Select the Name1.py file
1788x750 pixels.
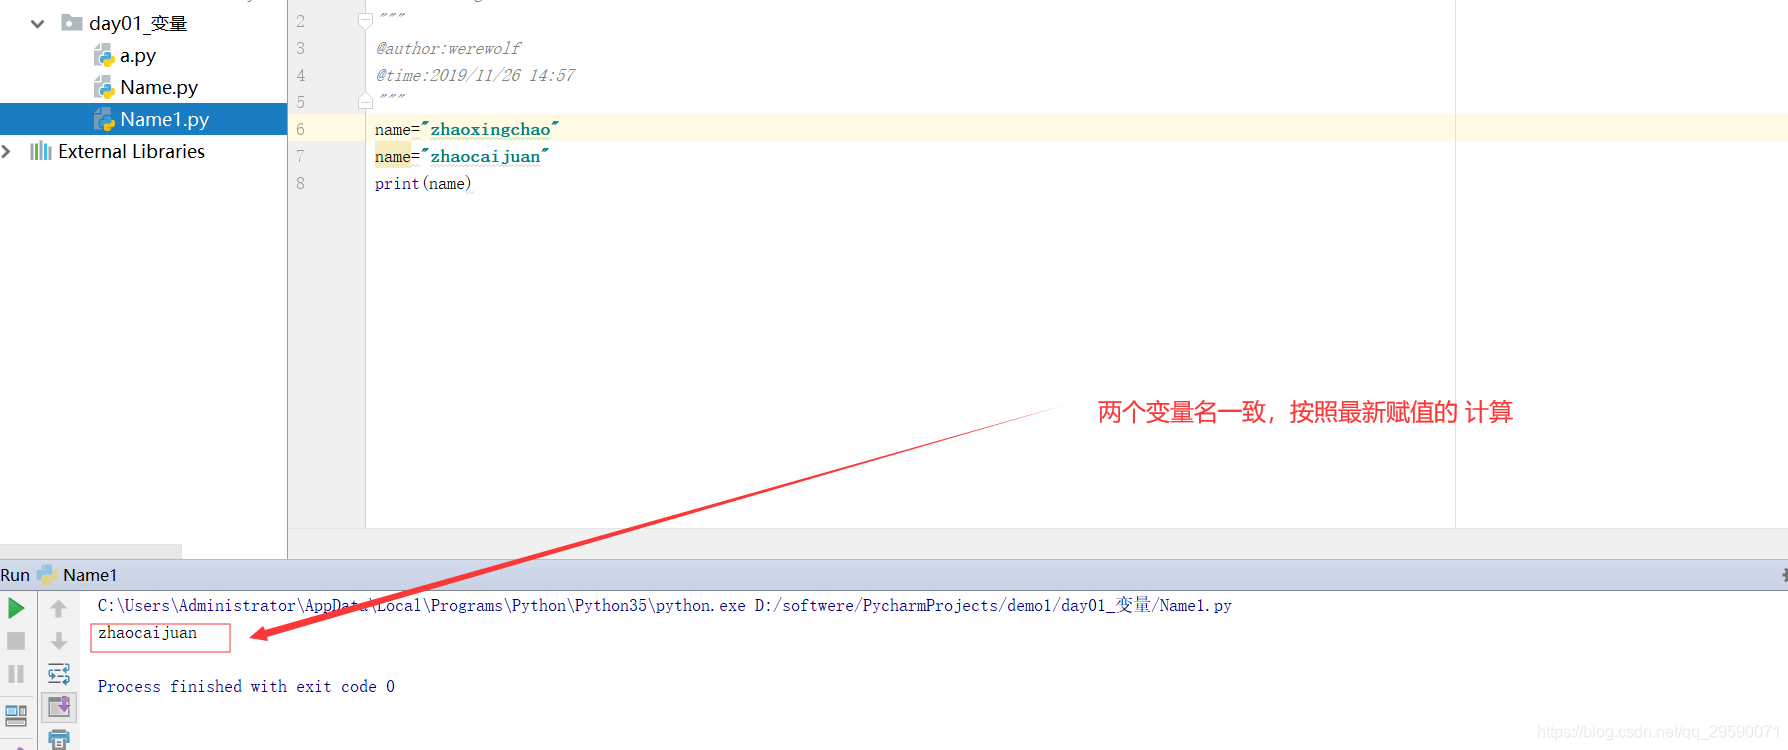pos(143,119)
